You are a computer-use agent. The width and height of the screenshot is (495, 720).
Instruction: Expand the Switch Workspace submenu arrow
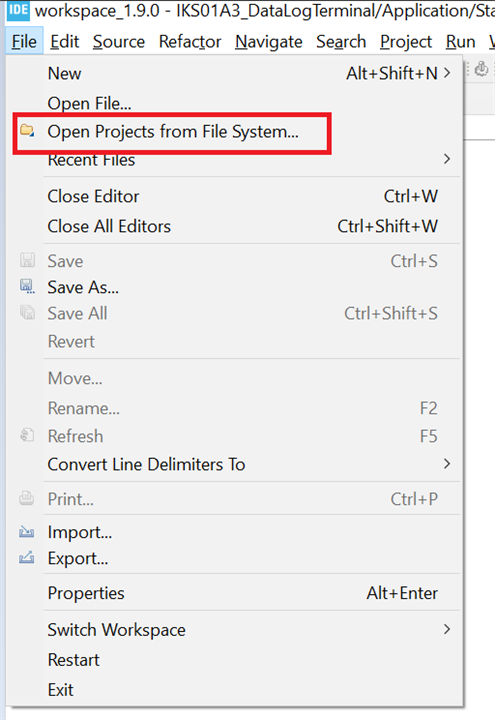(447, 629)
